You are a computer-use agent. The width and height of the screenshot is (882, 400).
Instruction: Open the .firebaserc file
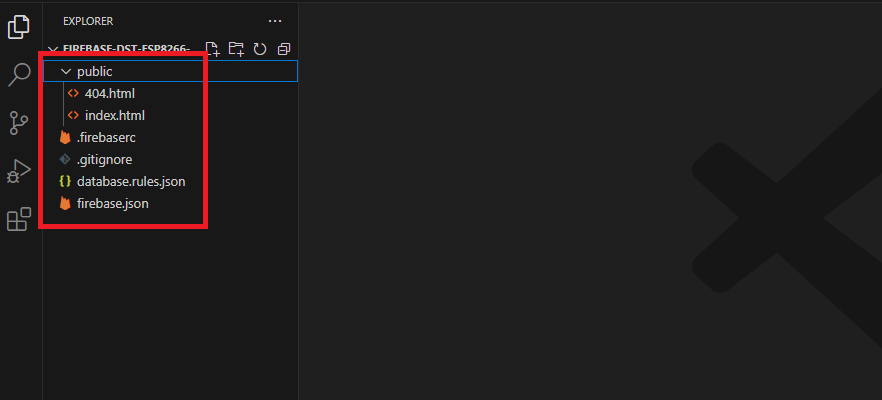tap(105, 138)
